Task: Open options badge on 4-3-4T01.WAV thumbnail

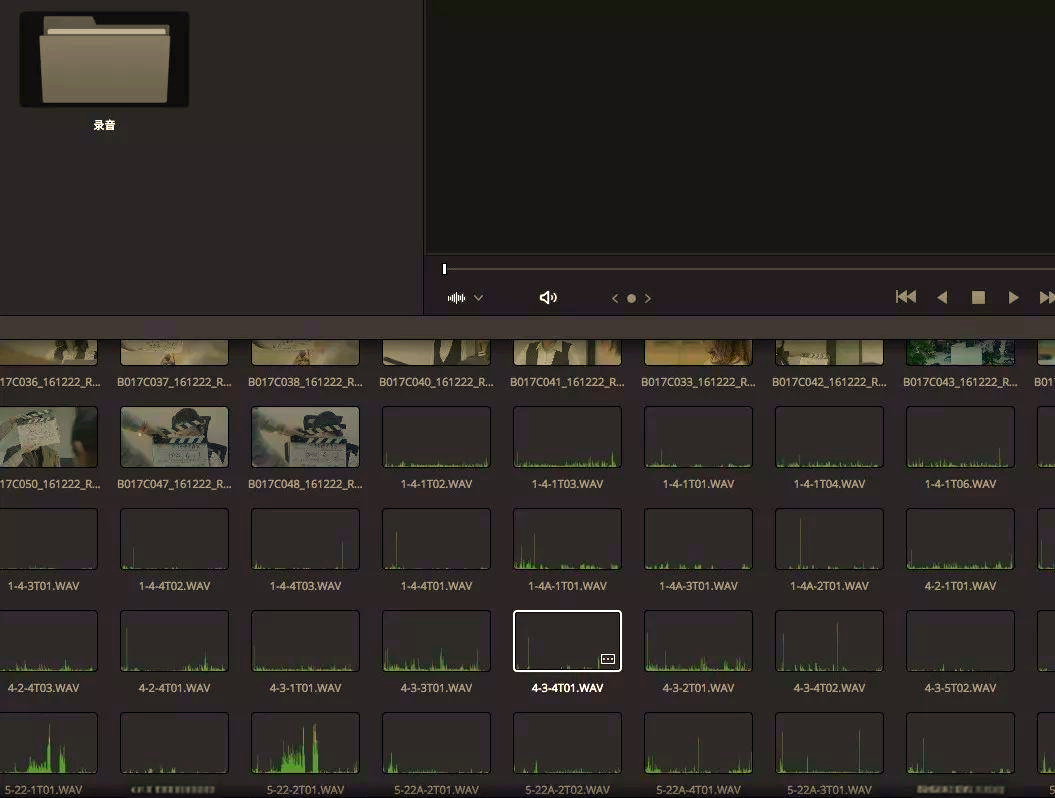Action: coord(607,659)
